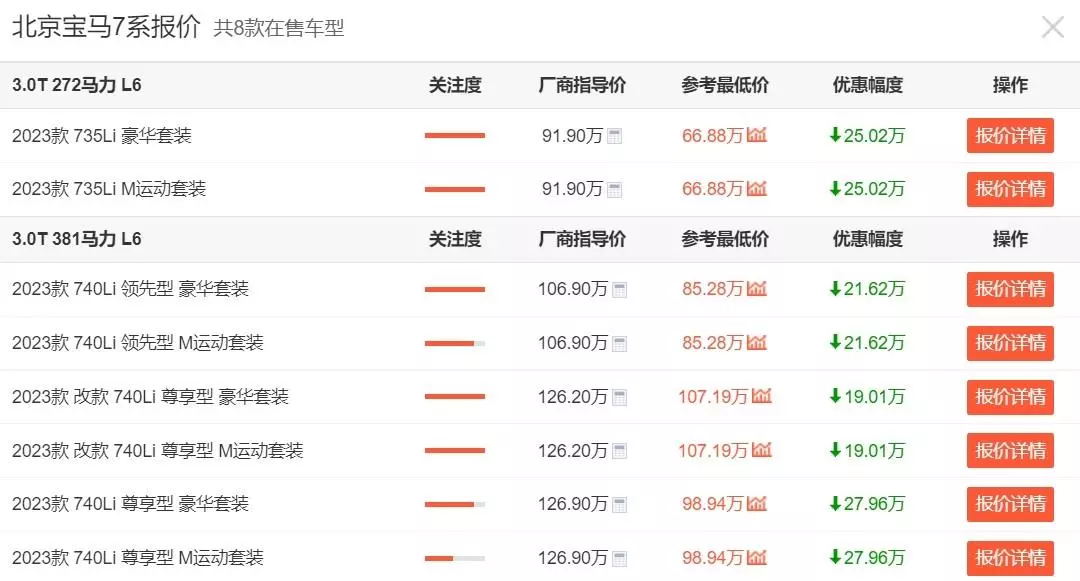Open calculator icon beside 735Li 豪华套装 91.90万
The height and width of the screenshot is (581, 1080).
(614, 136)
